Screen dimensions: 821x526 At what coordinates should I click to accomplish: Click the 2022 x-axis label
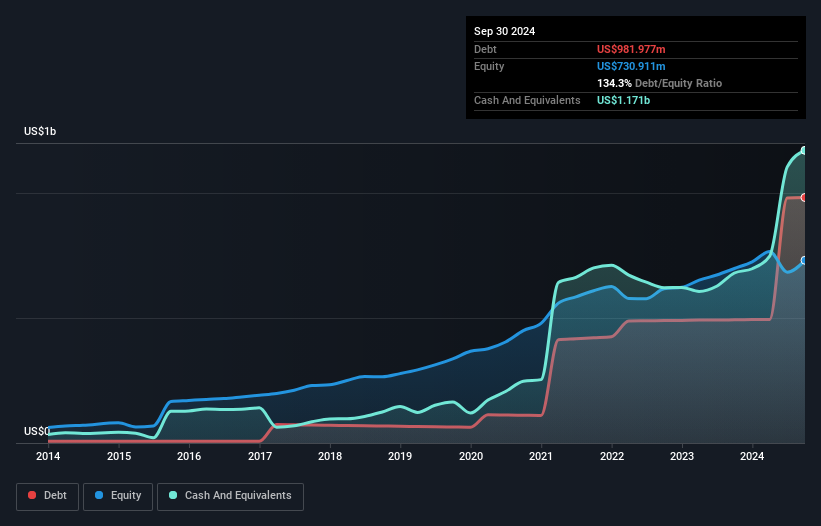point(612,456)
